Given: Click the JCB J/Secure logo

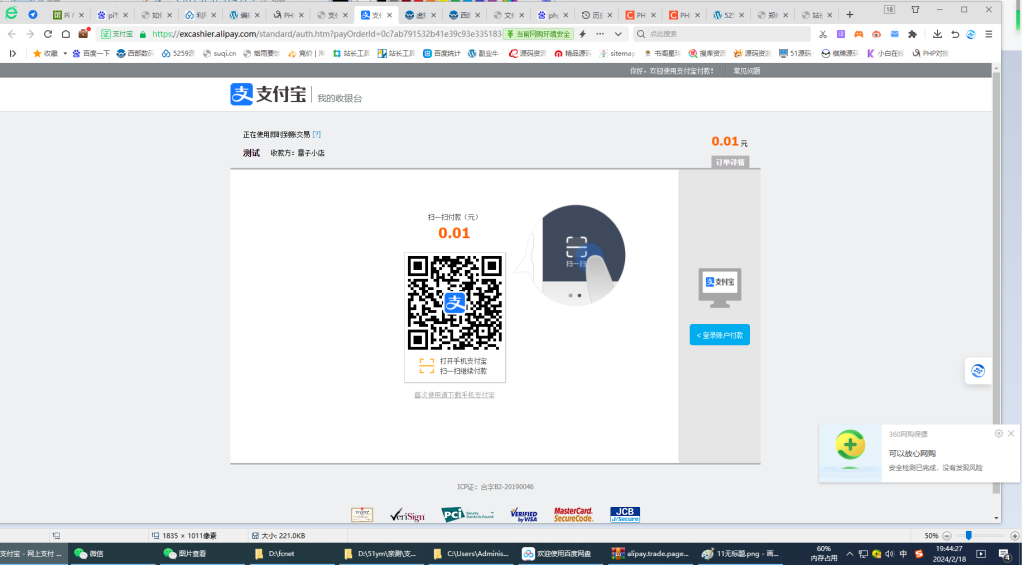Looking at the screenshot, I should coord(625,515).
